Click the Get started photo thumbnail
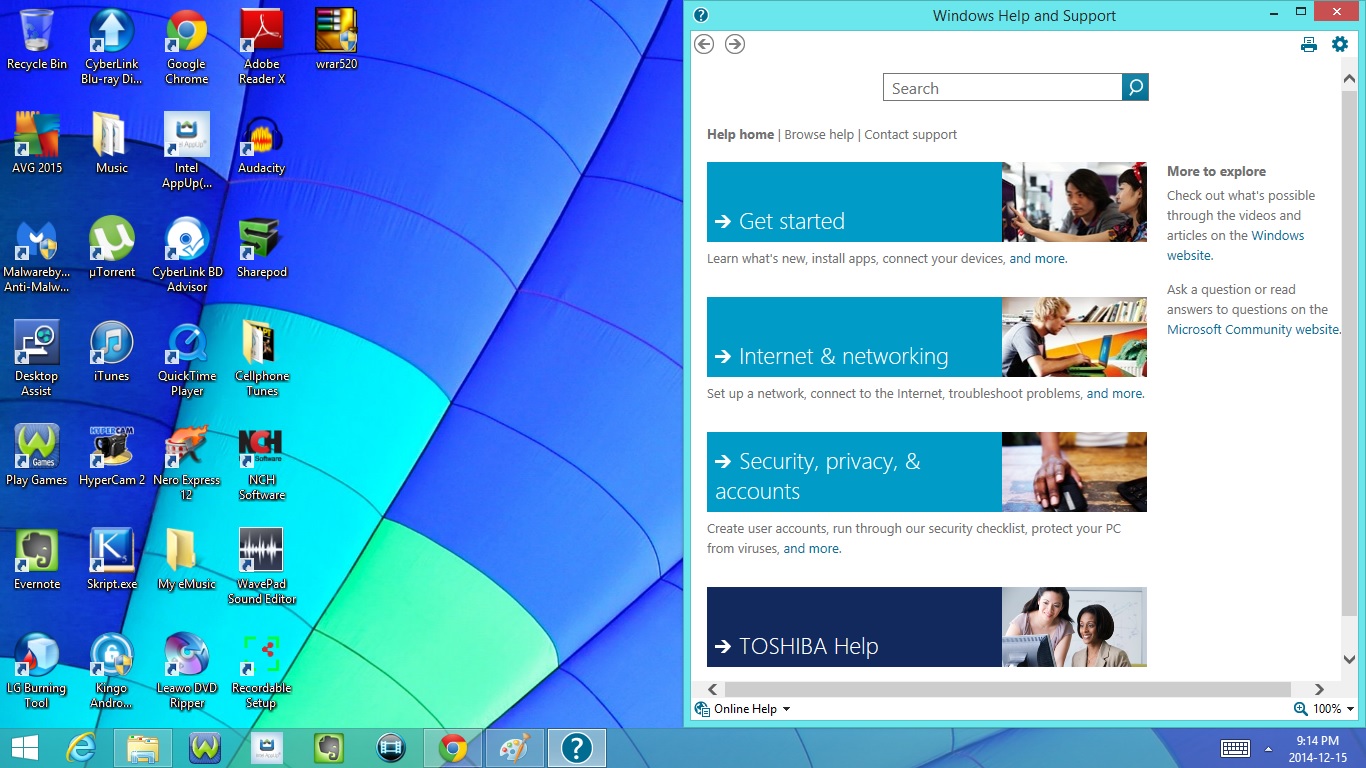This screenshot has width=1366, height=768. (x=1074, y=202)
